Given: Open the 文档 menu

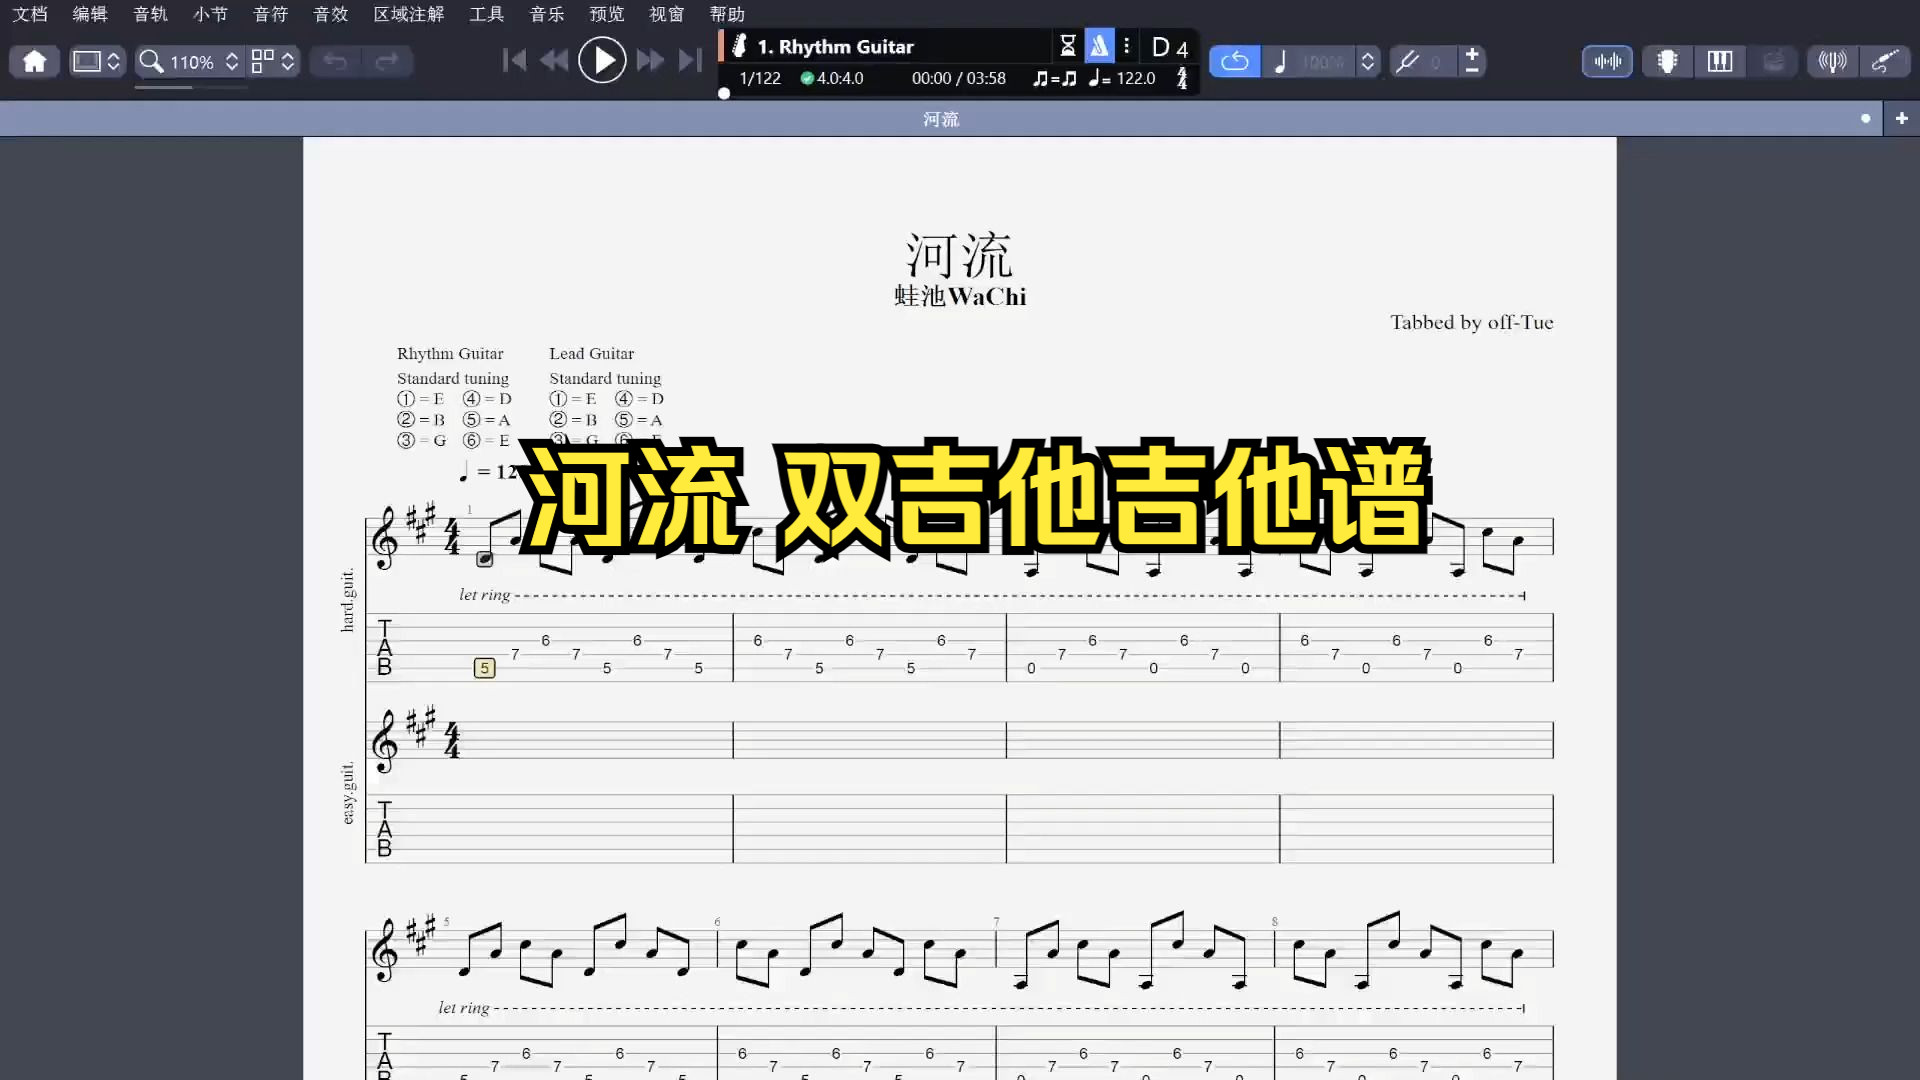Looking at the screenshot, I should click(30, 14).
